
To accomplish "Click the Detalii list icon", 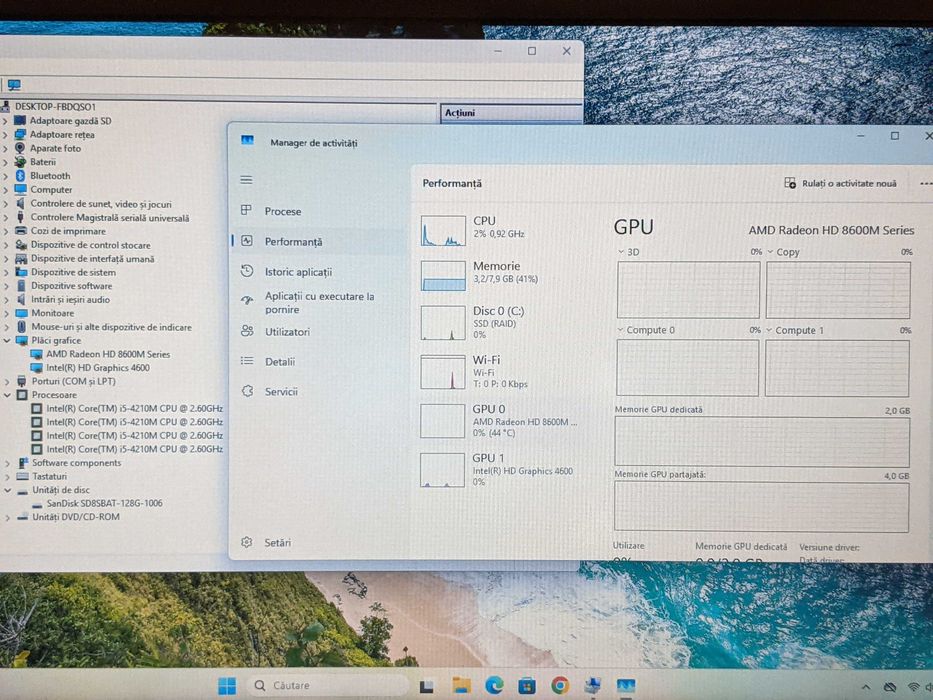I will [x=247, y=361].
